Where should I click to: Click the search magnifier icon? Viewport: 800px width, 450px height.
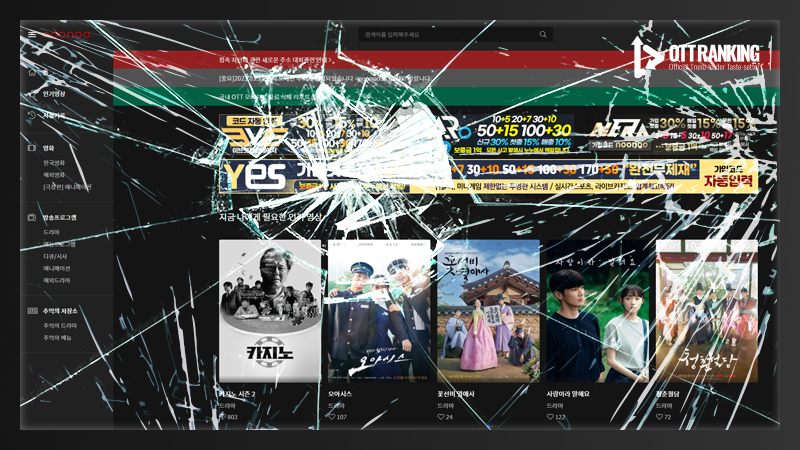pyautogui.click(x=543, y=35)
